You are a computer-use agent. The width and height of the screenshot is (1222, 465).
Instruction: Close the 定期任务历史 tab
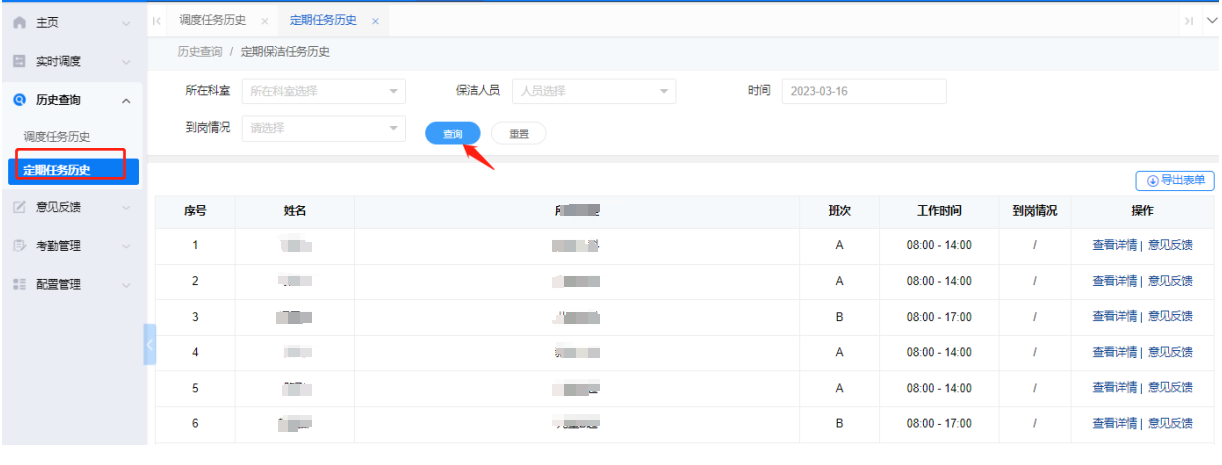click(x=375, y=21)
